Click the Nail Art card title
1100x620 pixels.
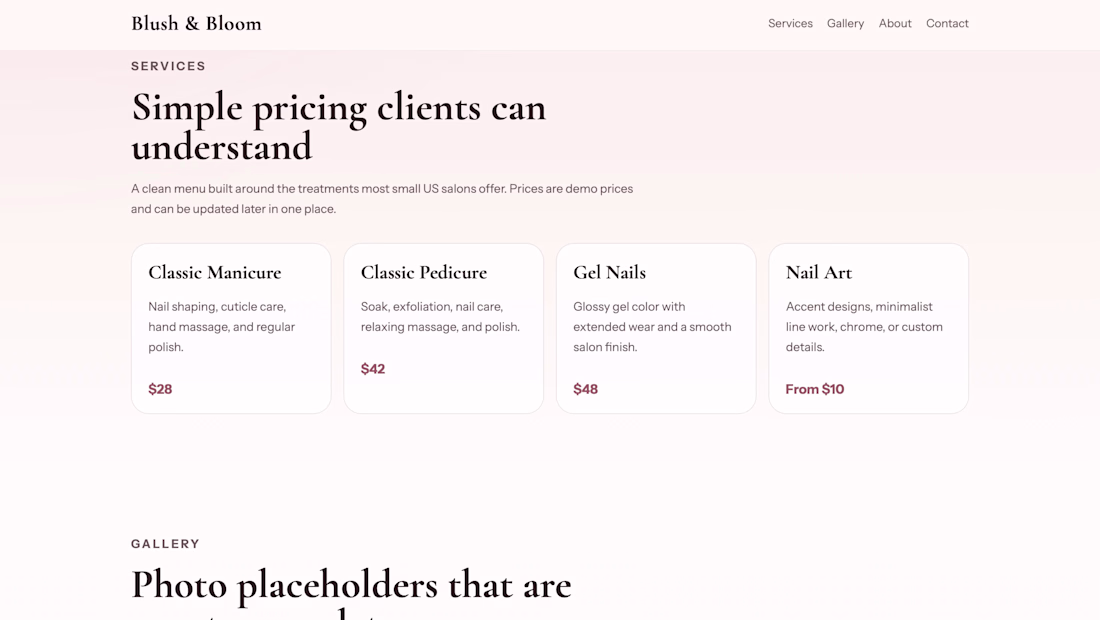[x=819, y=272]
